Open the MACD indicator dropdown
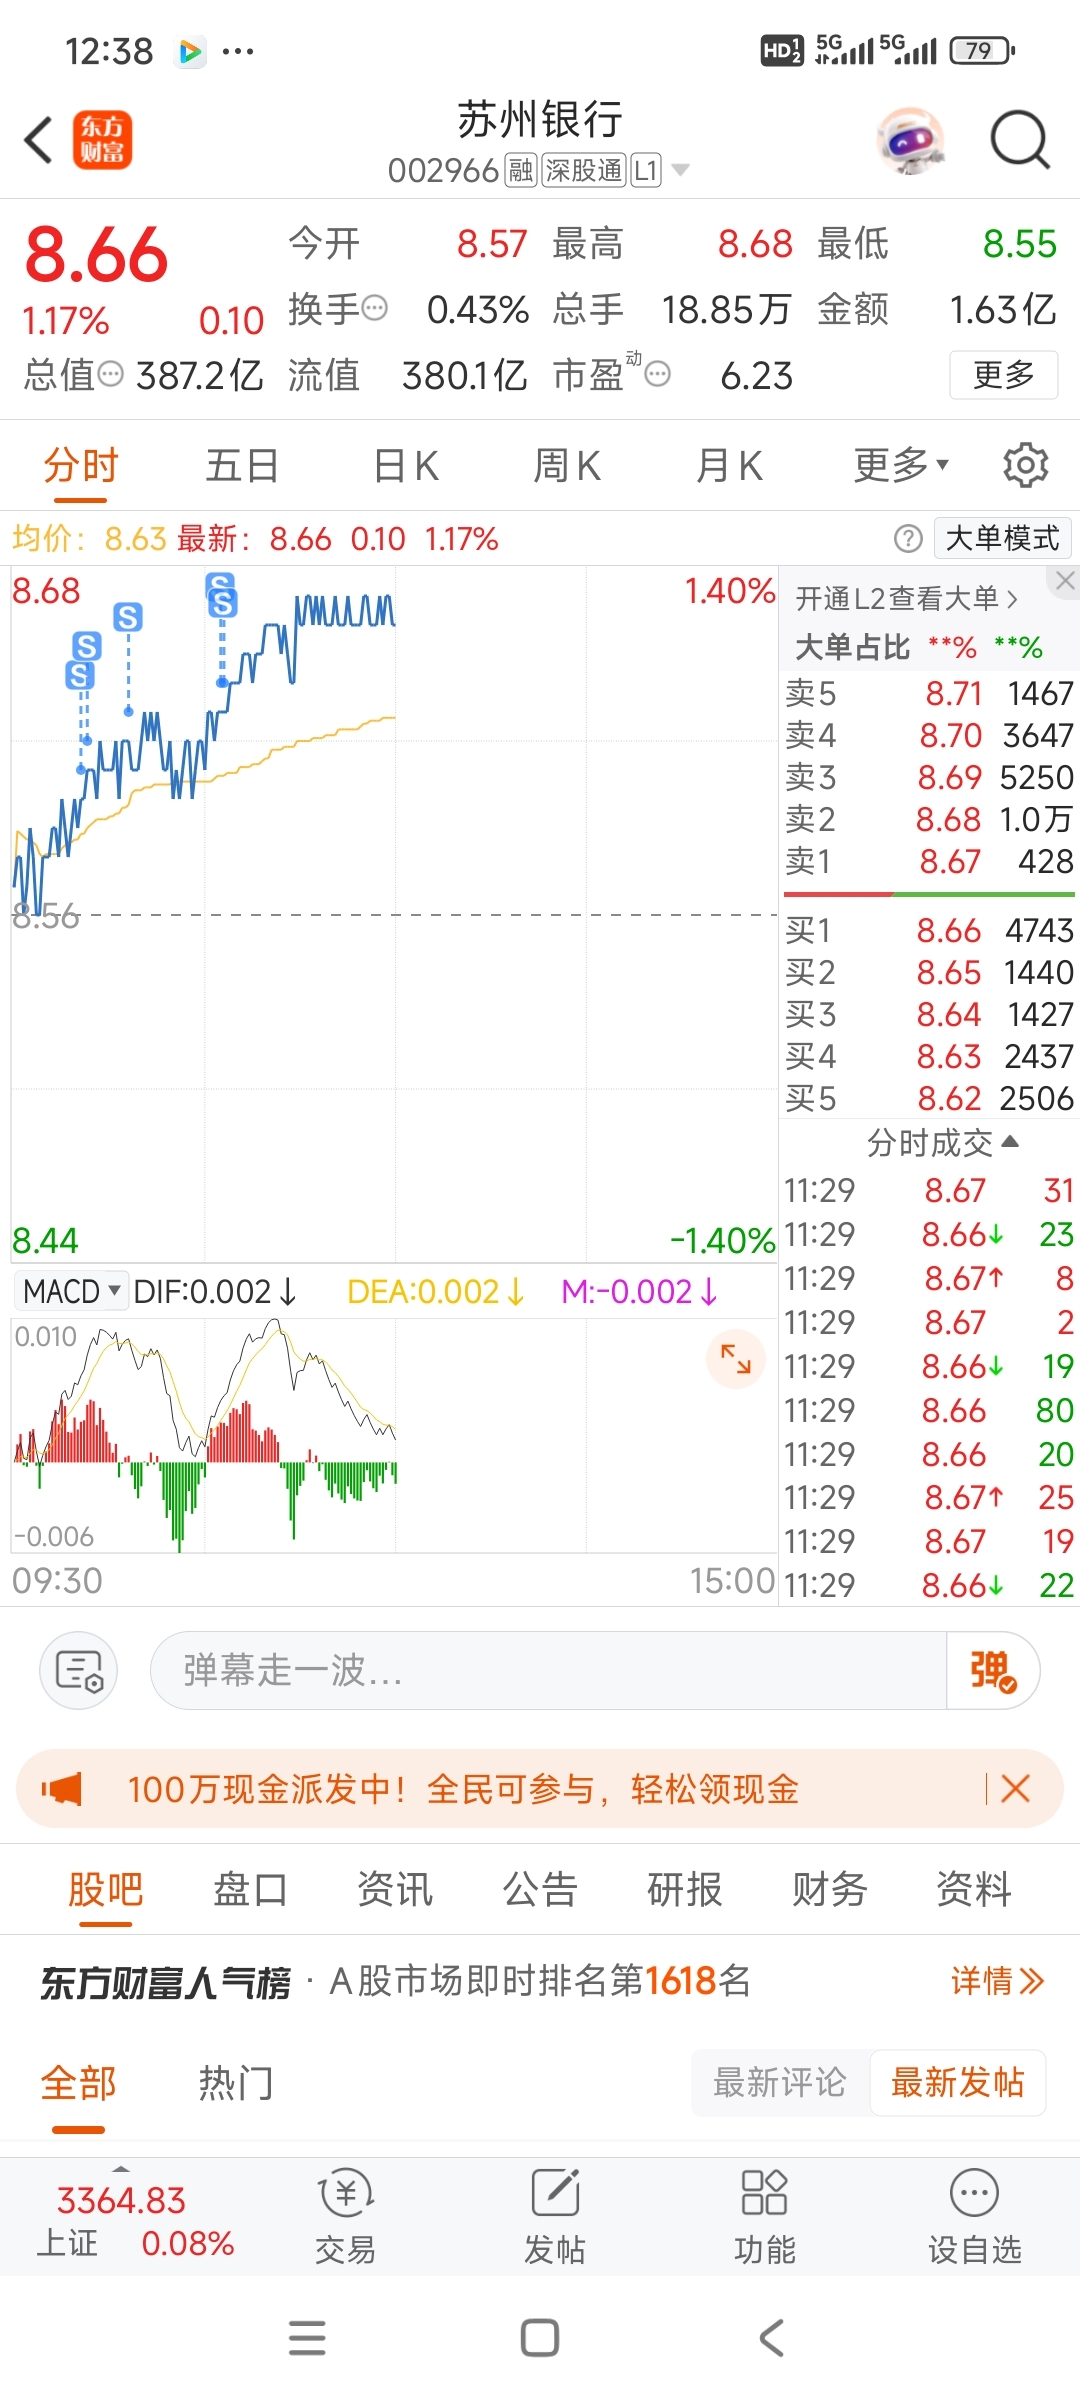The width and height of the screenshot is (1080, 2400). click(x=70, y=1291)
